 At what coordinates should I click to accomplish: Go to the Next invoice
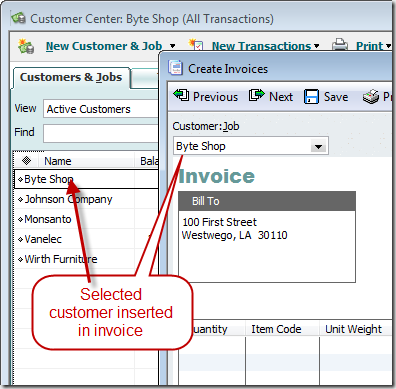281,97
